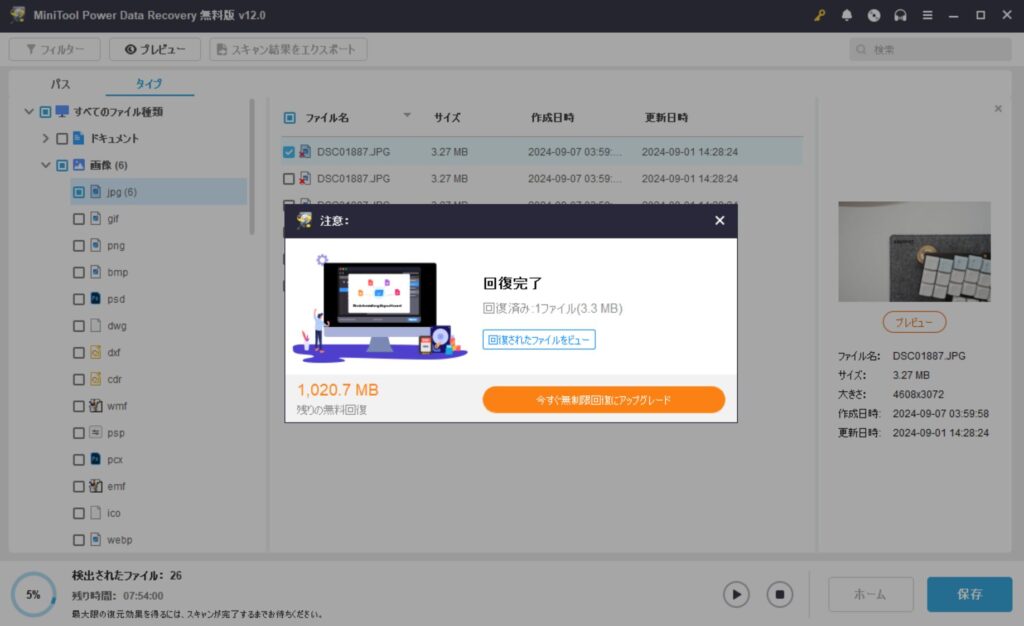Click the key registration icon

click(x=820, y=15)
